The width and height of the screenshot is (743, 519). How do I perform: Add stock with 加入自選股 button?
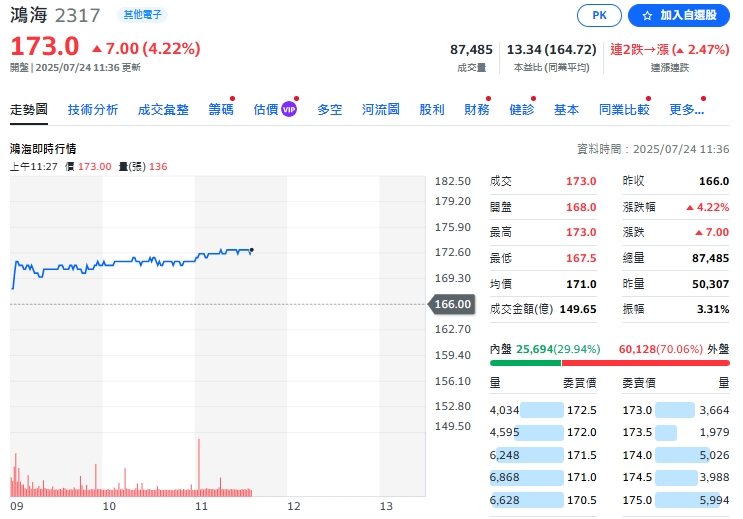click(679, 15)
